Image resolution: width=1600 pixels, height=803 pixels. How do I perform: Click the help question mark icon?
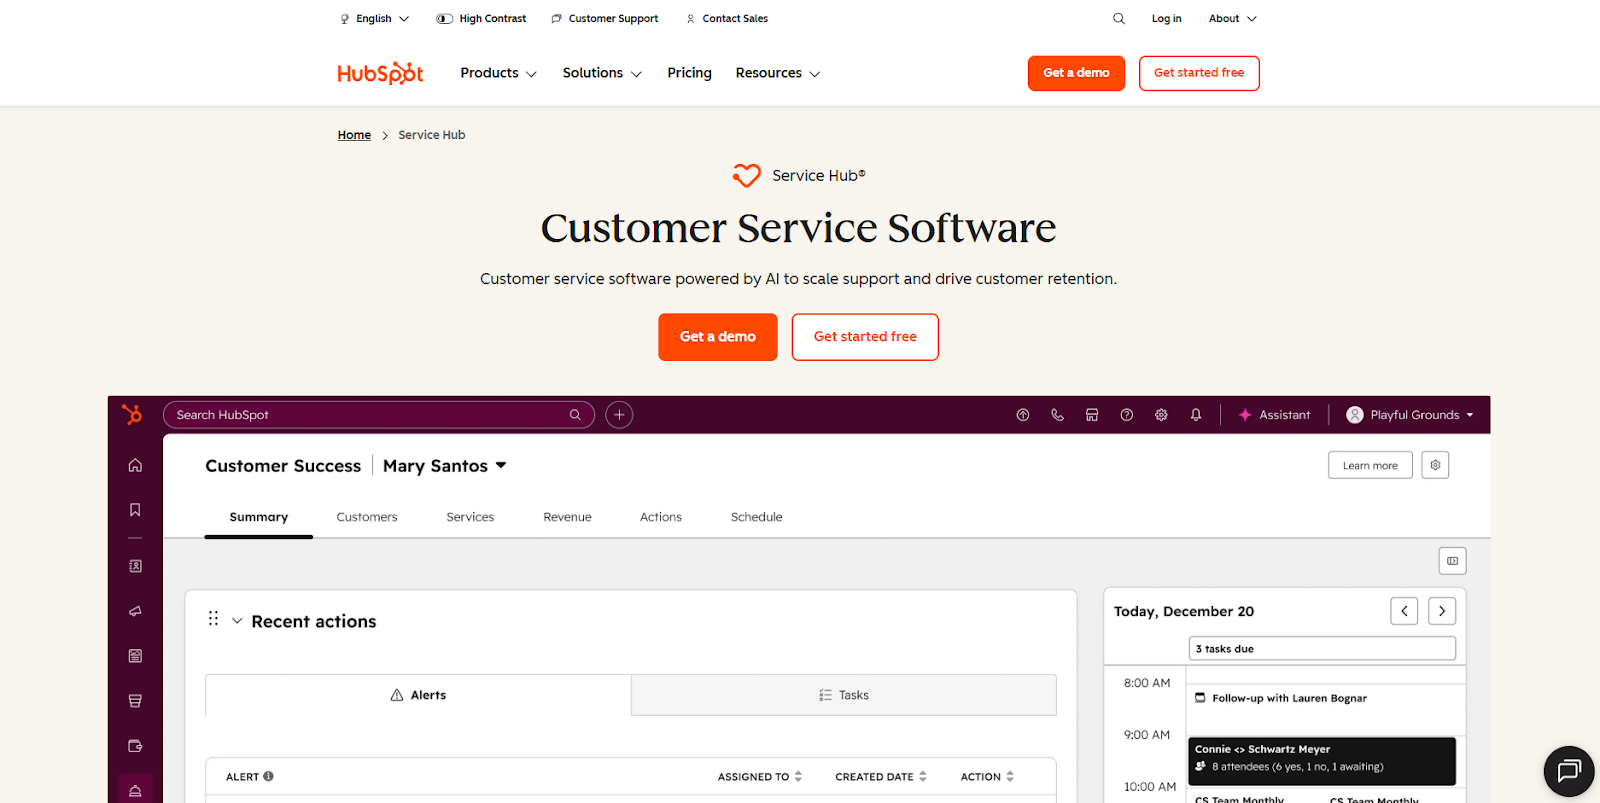[1127, 415]
